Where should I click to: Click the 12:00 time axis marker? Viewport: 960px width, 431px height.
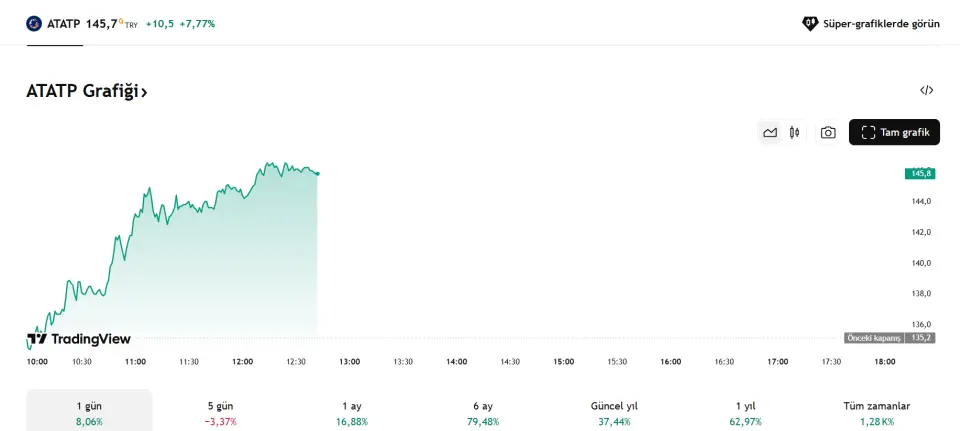(242, 361)
